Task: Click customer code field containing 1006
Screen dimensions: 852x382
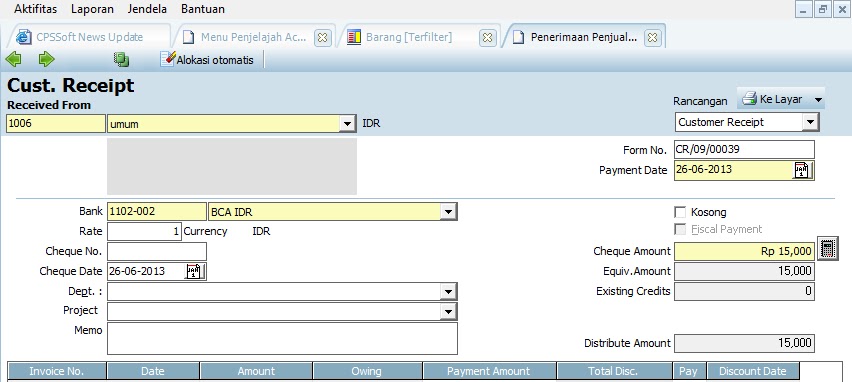Action: pyautogui.click(x=55, y=123)
